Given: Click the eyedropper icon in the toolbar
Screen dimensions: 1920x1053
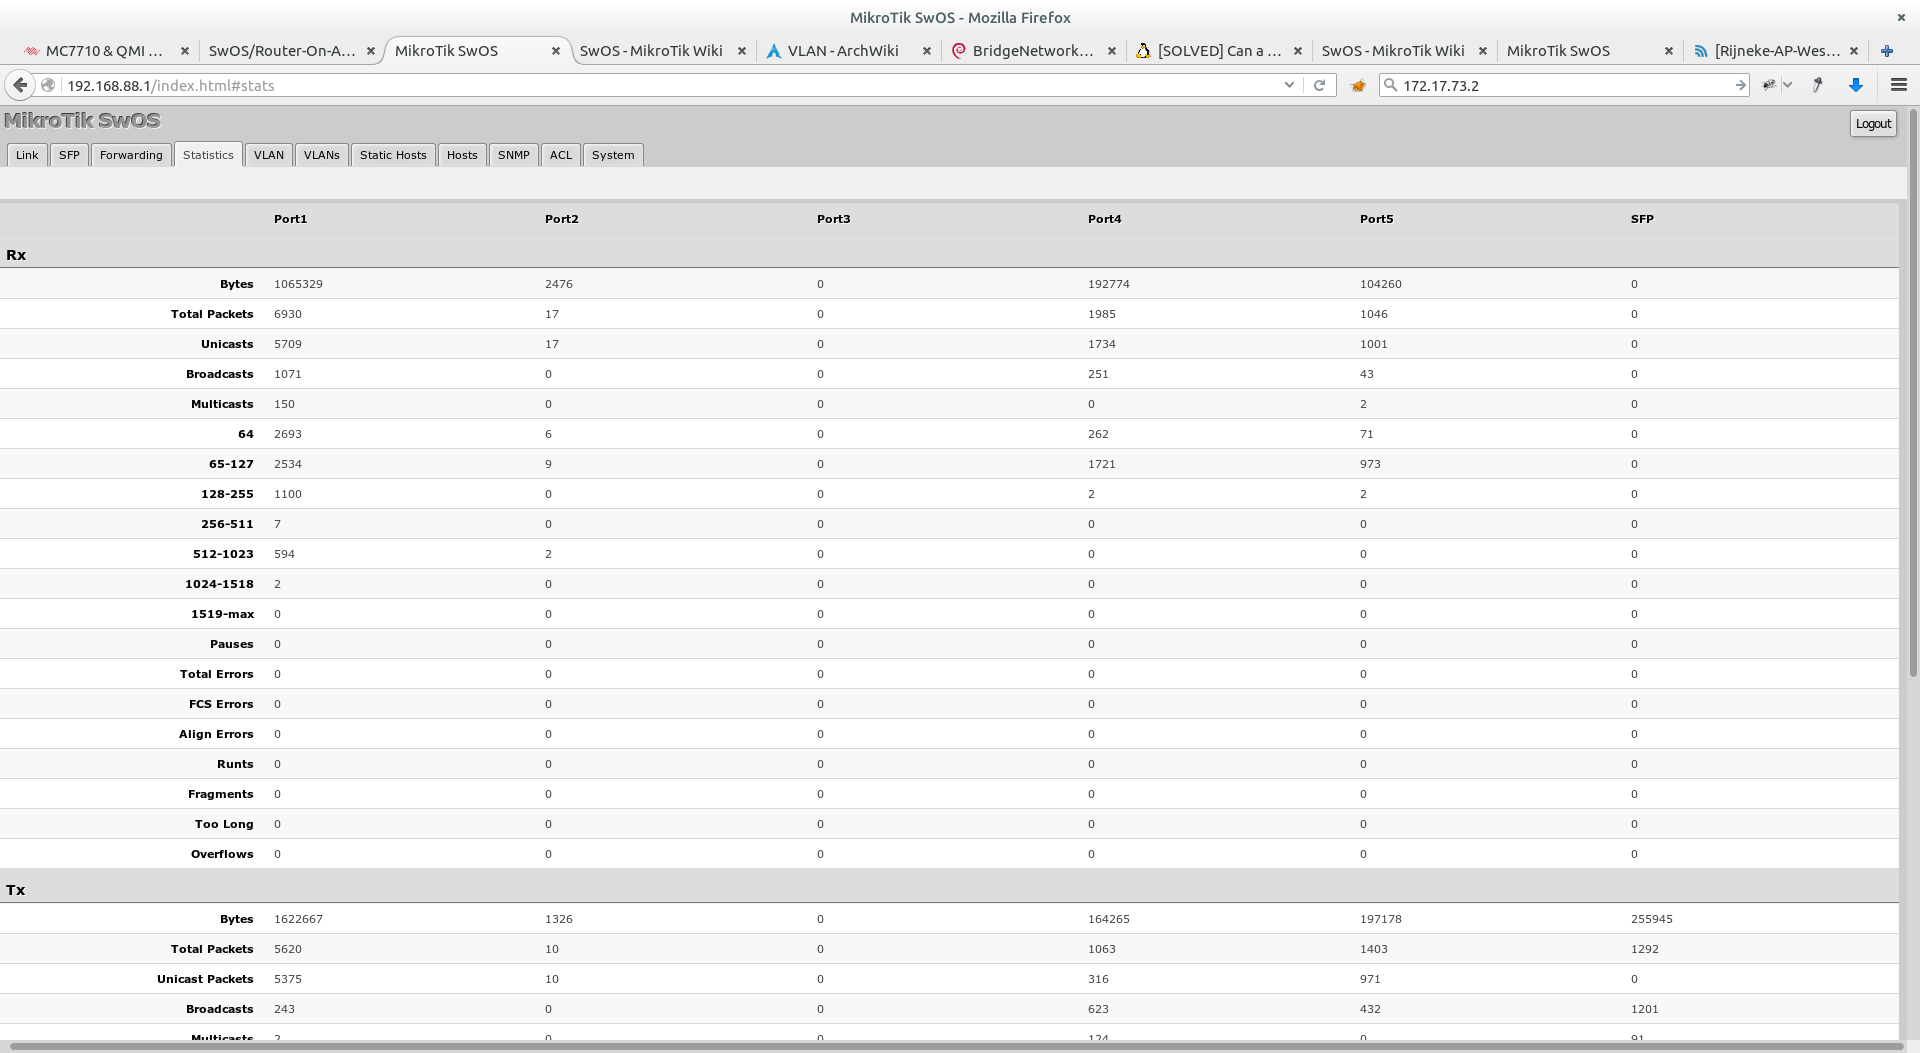Looking at the screenshot, I should (1818, 85).
